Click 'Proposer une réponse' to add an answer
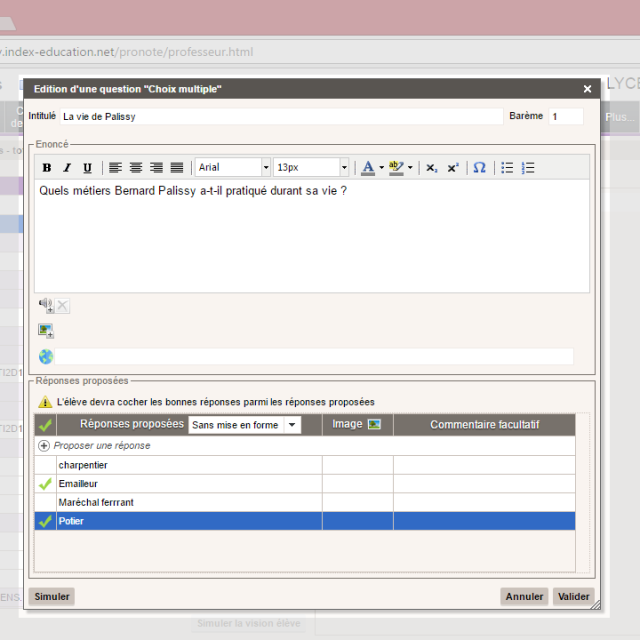Image resolution: width=640 pixels, height=640 pixels. point(101,446)
